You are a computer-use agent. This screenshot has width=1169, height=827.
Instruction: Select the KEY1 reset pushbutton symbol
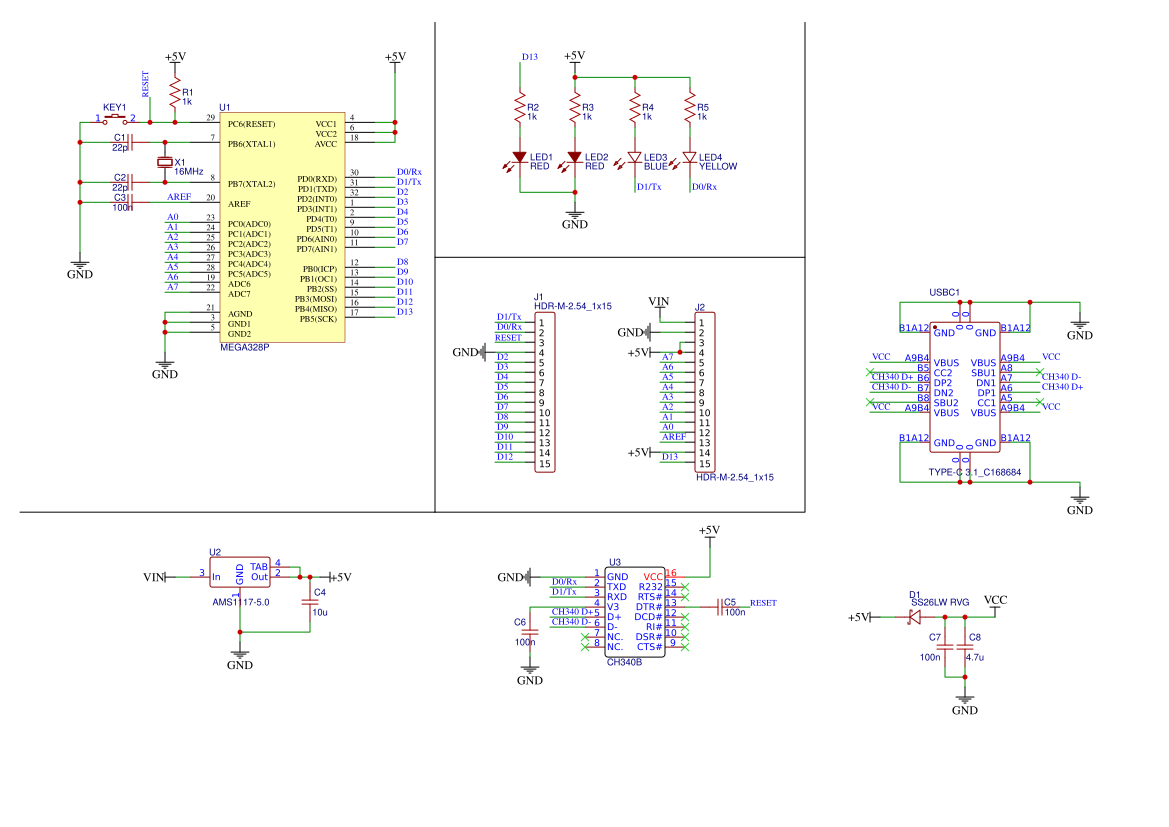114,119
